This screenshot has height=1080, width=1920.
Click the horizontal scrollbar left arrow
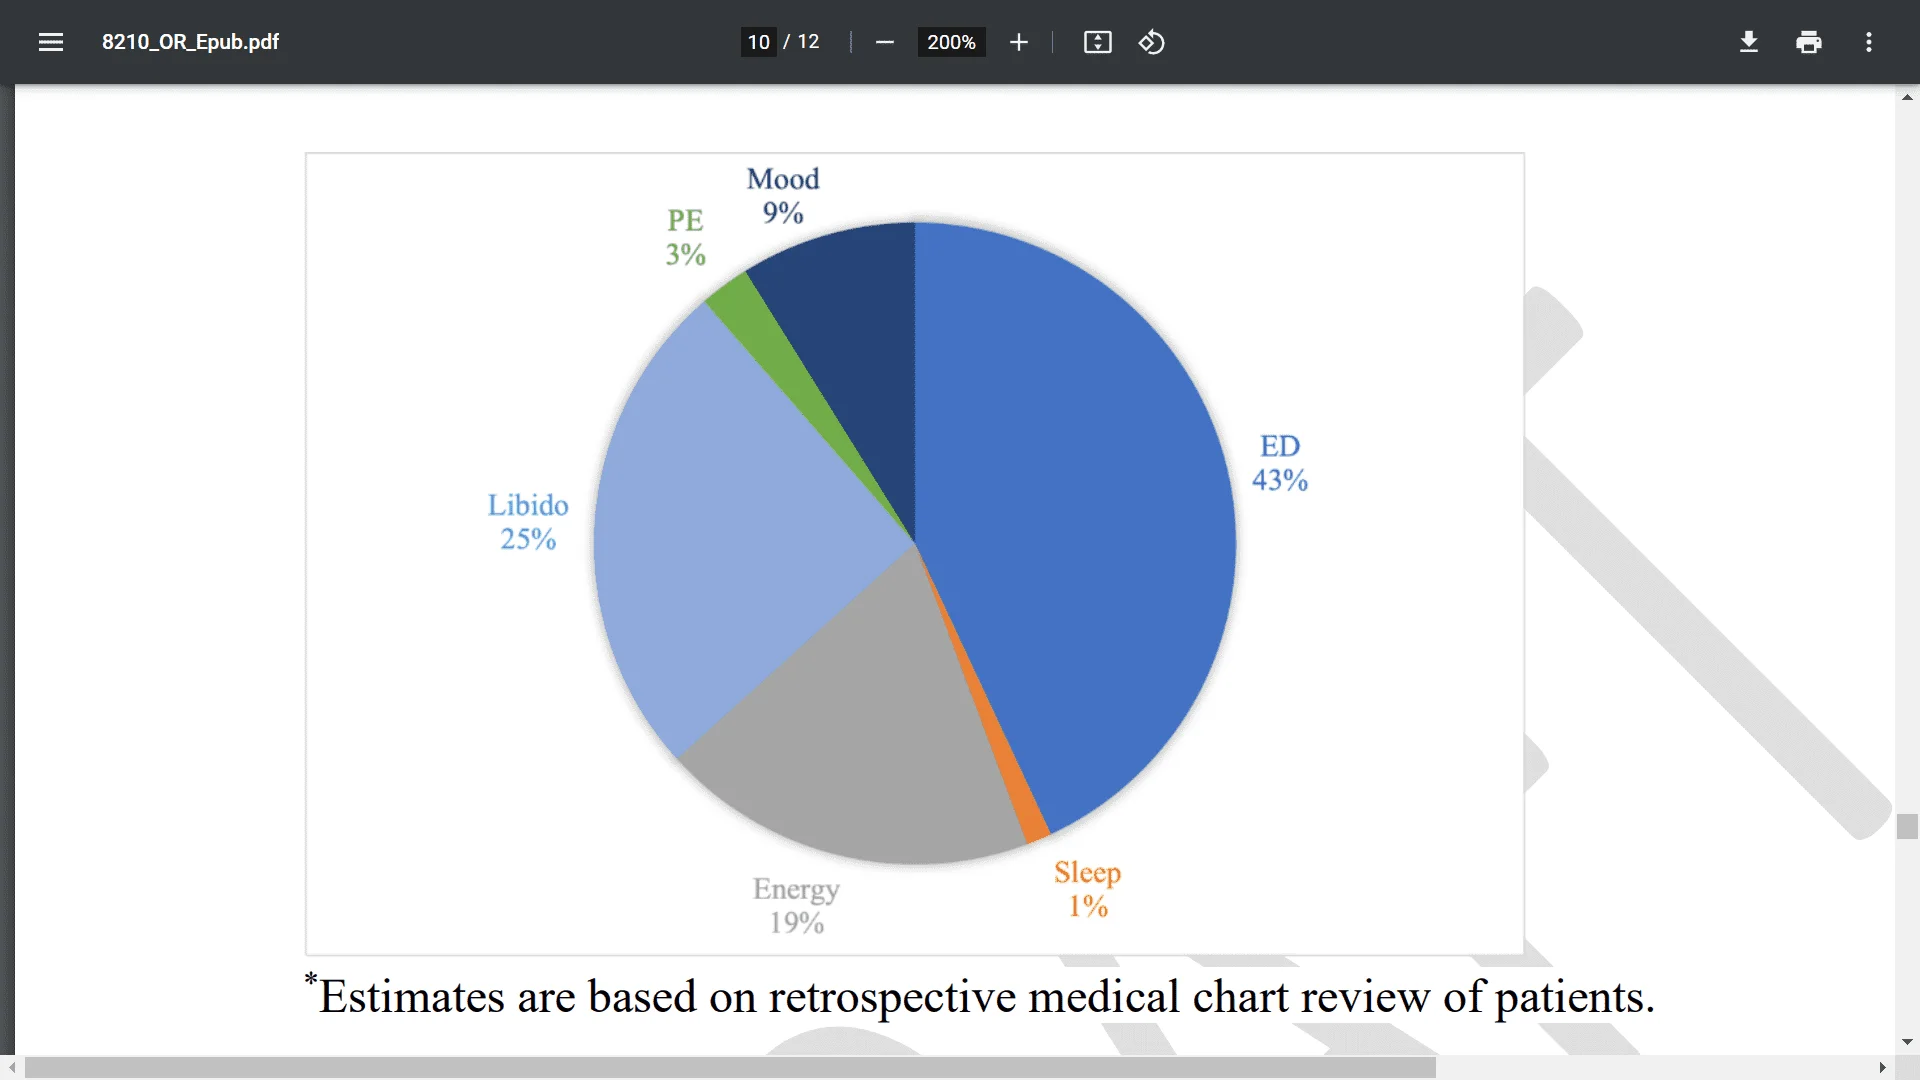point(11,1068)
